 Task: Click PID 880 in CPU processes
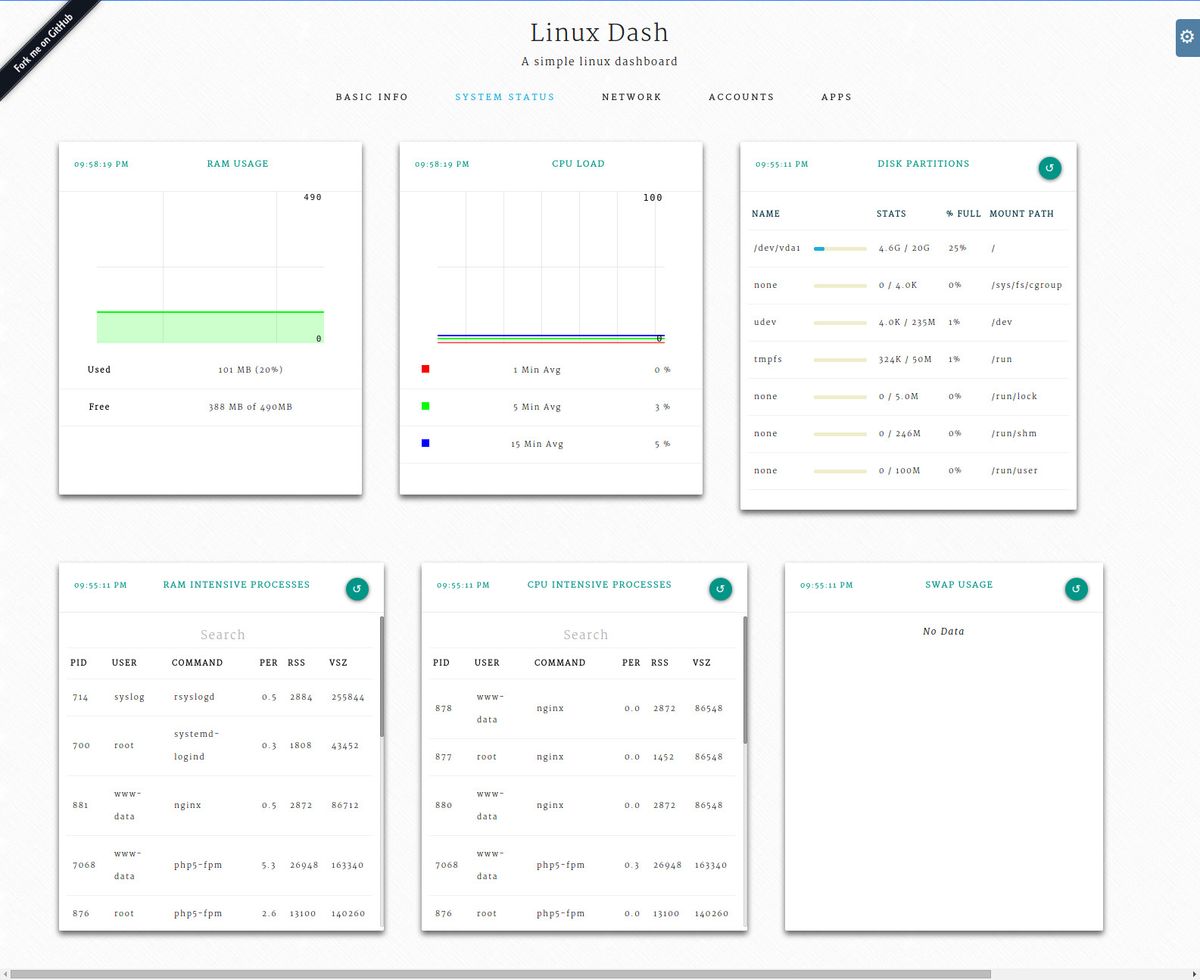443,805
